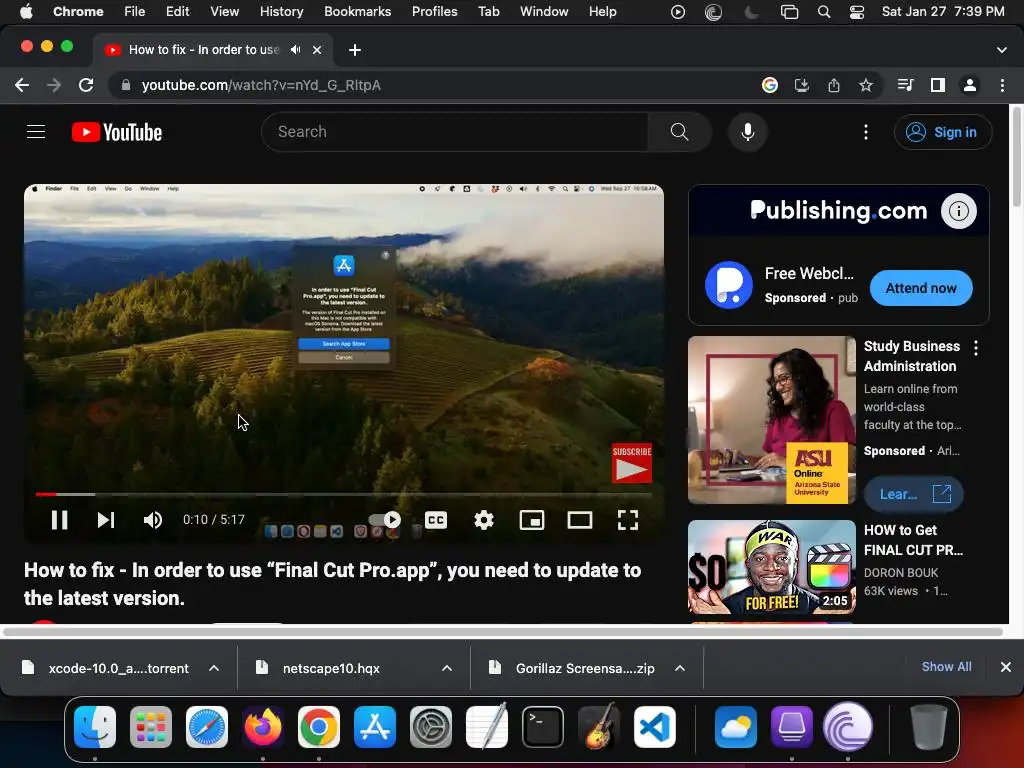Click the horizontal page scrollbar

point(503,632)
